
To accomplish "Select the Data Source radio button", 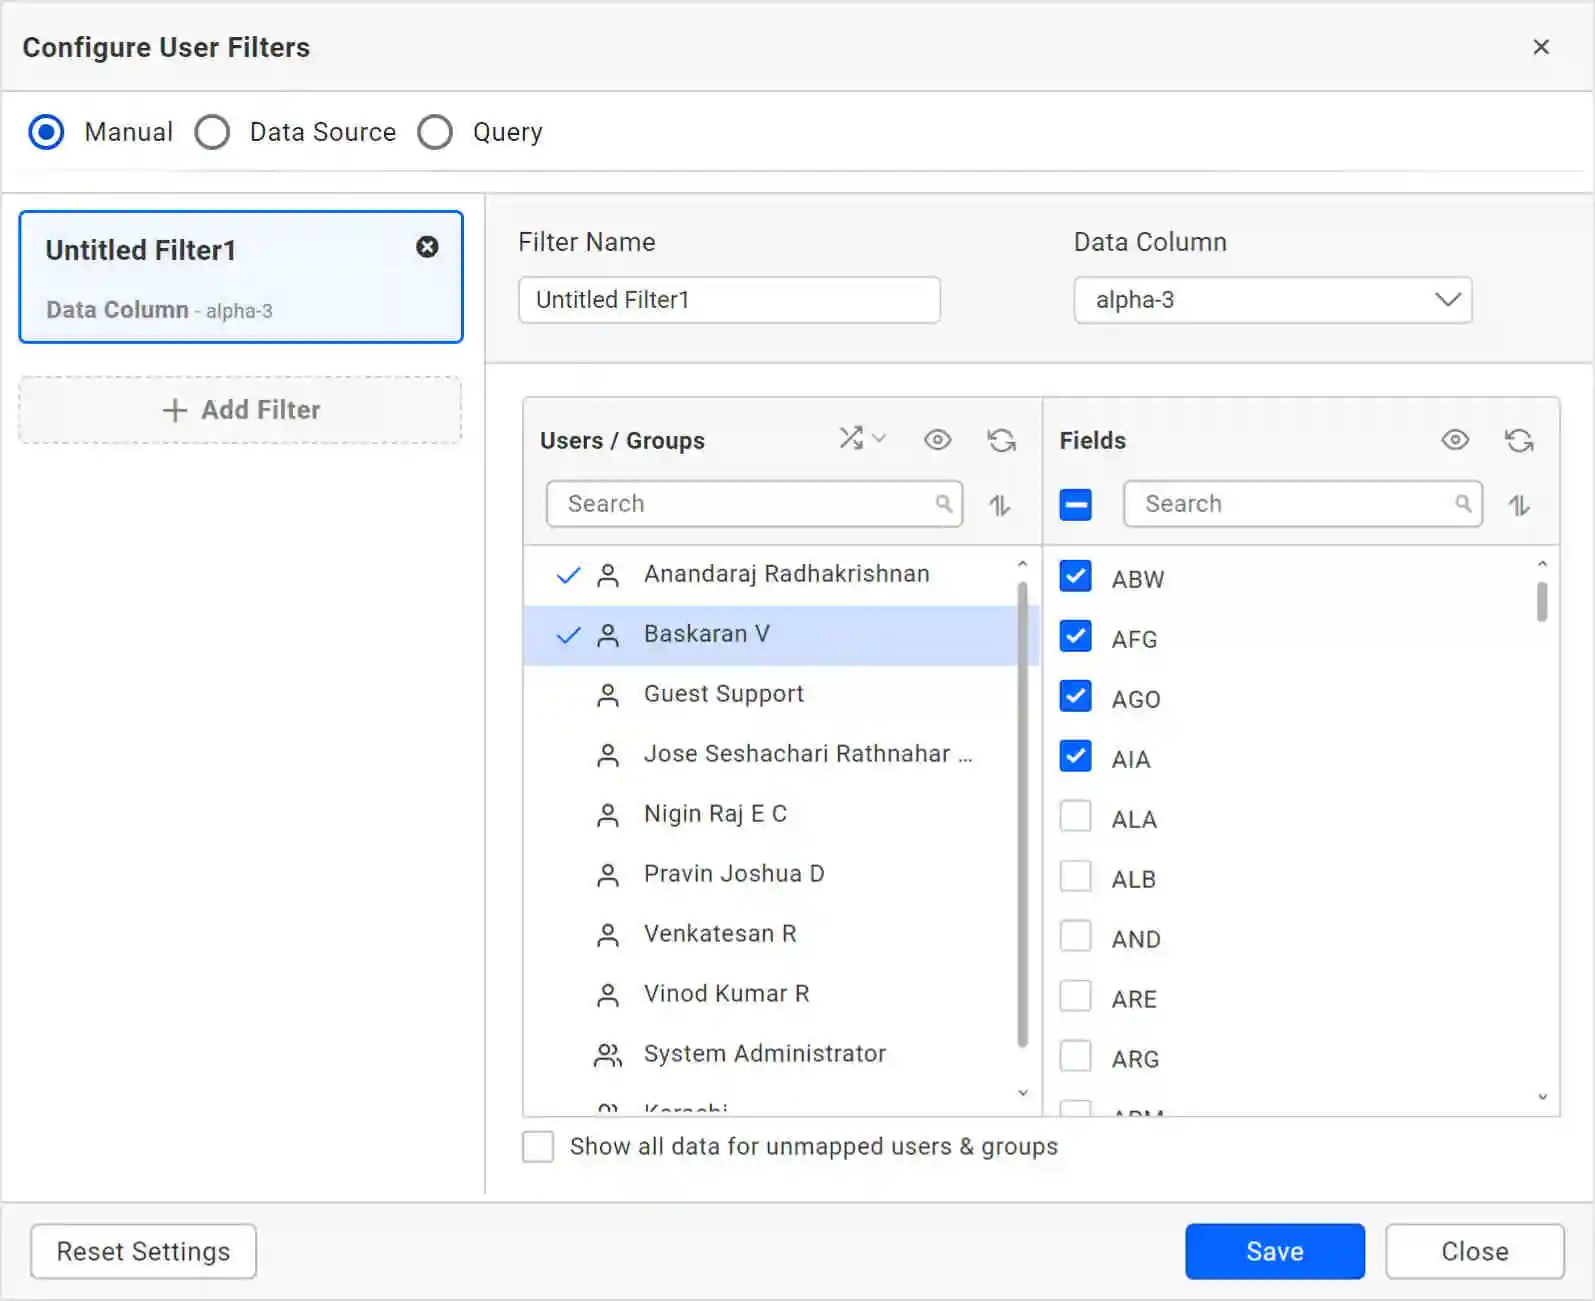I will pos(212,132).
